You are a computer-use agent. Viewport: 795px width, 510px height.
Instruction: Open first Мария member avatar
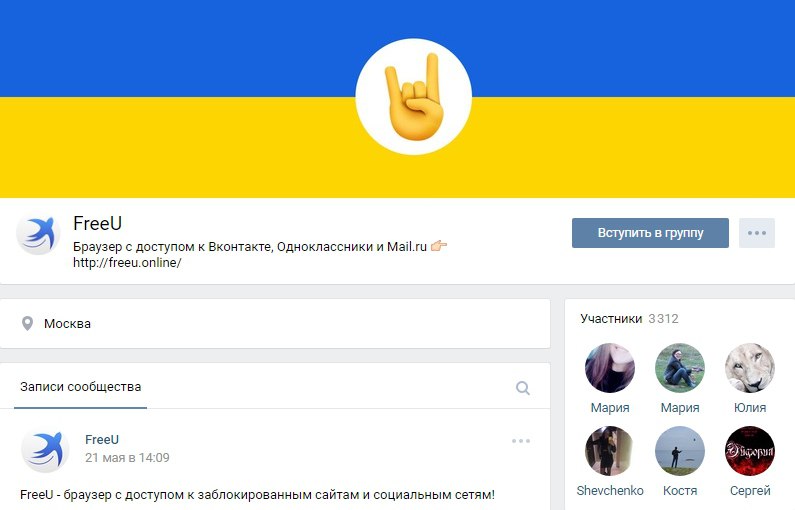click(610, 368)
